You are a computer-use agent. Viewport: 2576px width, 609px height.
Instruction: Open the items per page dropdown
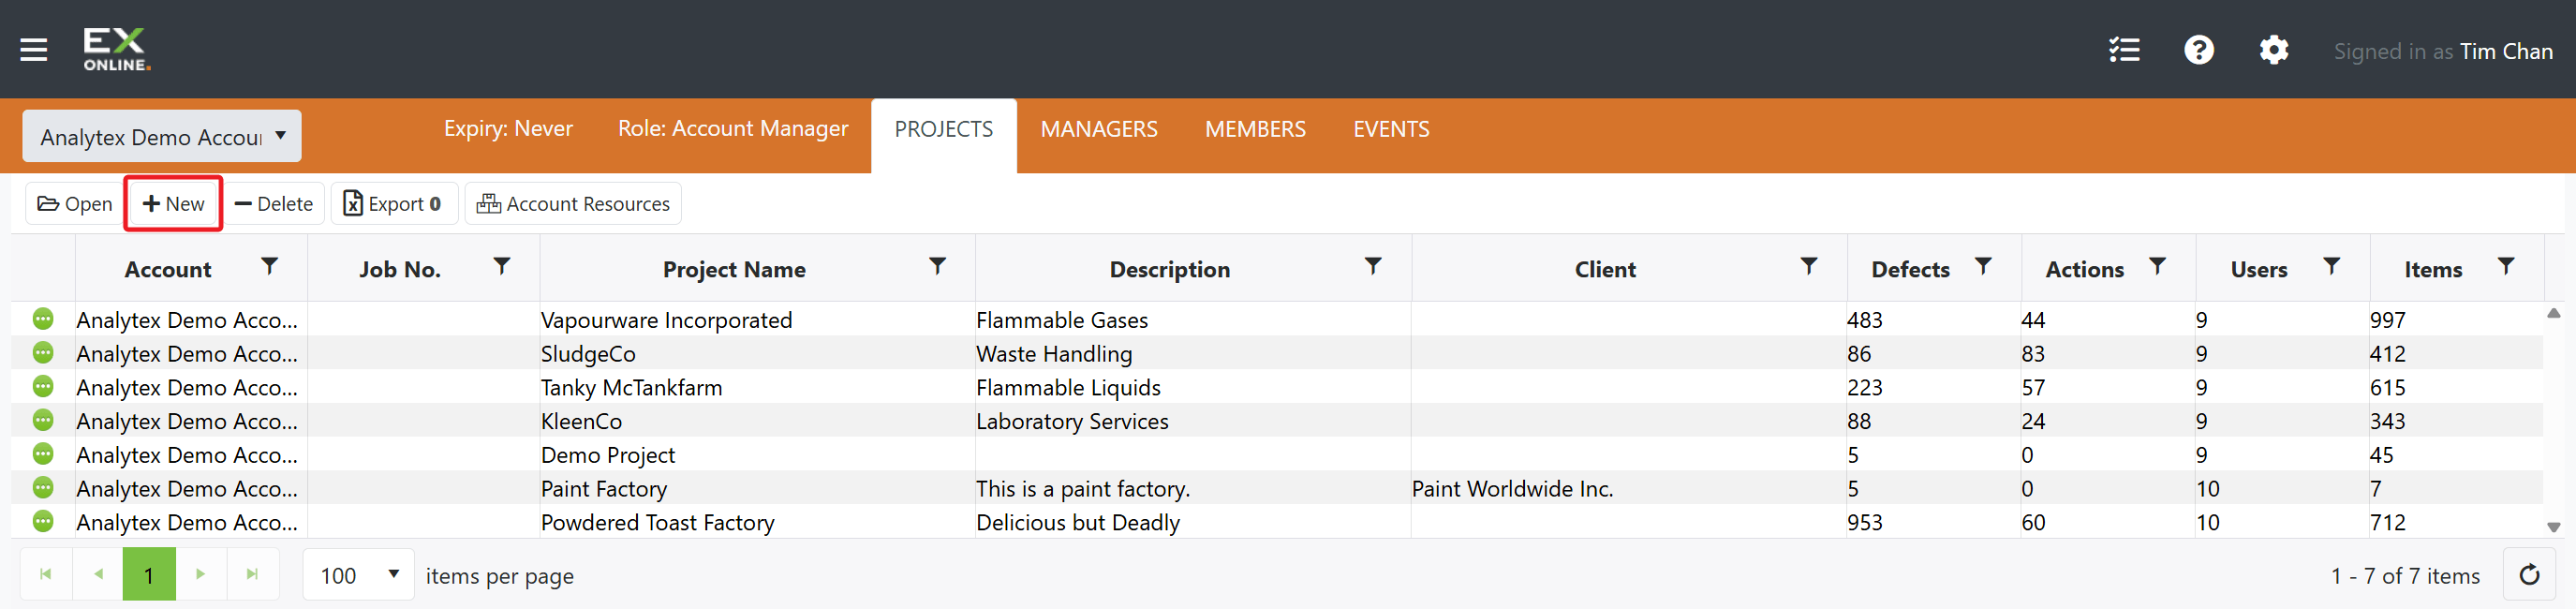click(x=359, y=575)
